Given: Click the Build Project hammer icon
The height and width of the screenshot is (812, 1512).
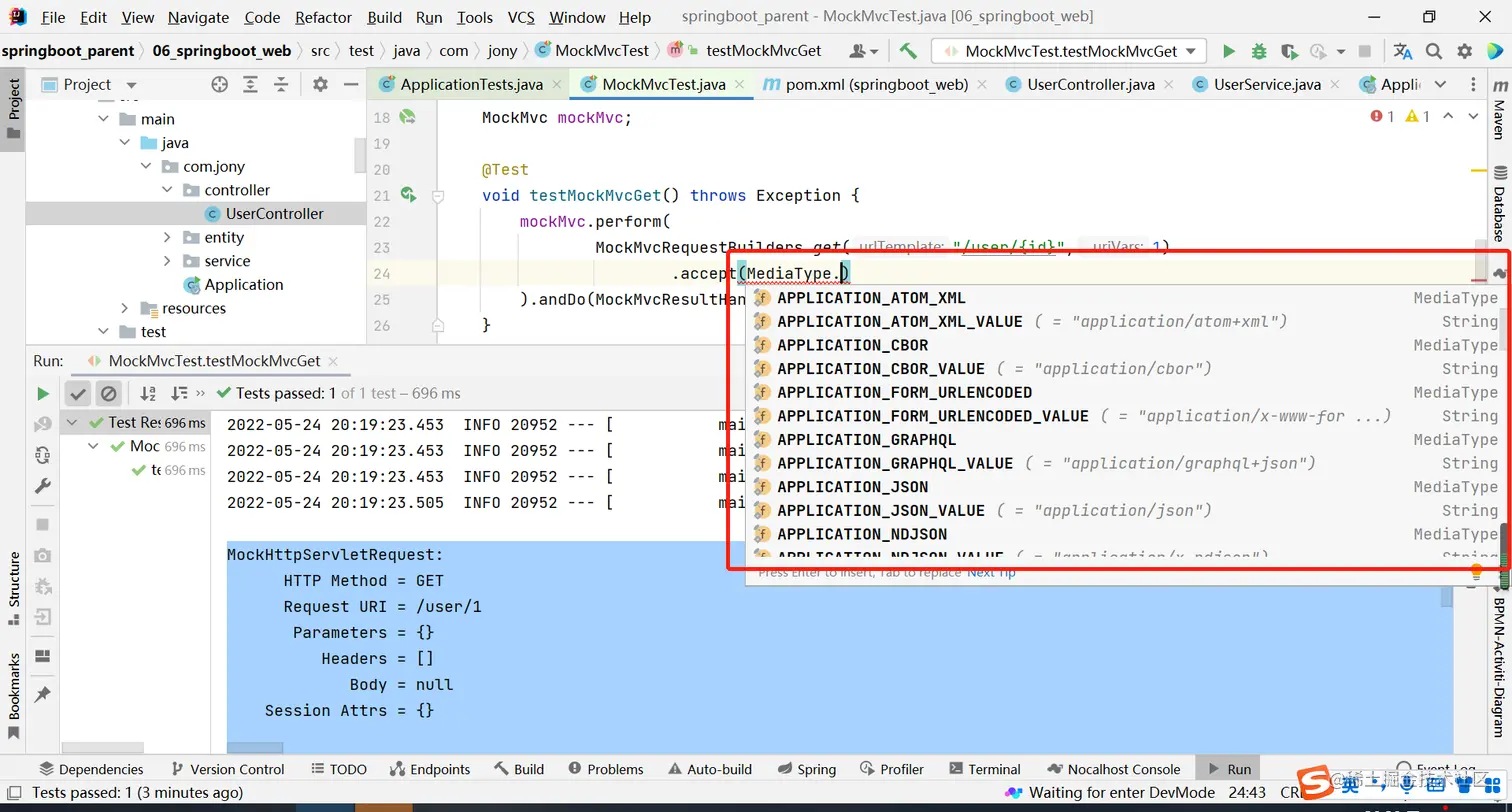Looking at the screenshot, I should click(908, 51).
